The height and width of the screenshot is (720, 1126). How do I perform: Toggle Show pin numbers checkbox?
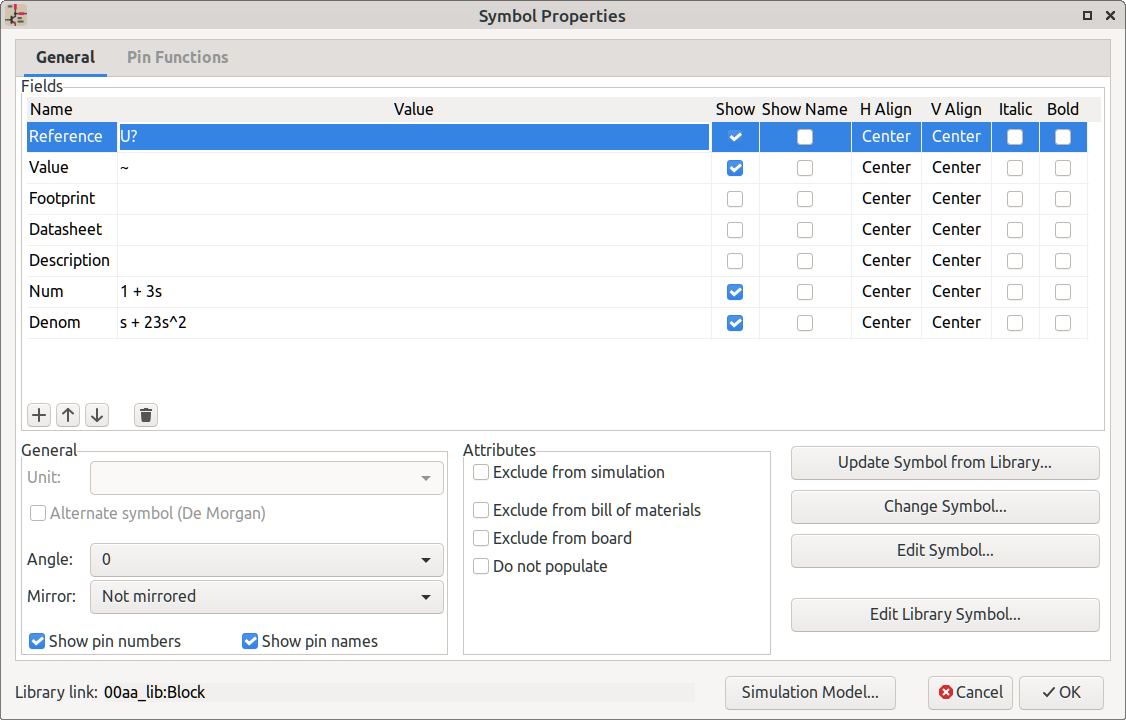click(x=38, y=641)
